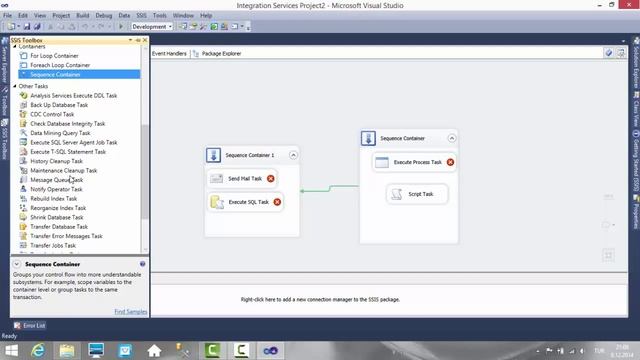640x360 pixels.
Task: Click Maintenance Cleanup Task icon
Action: (x=24, y=170)
